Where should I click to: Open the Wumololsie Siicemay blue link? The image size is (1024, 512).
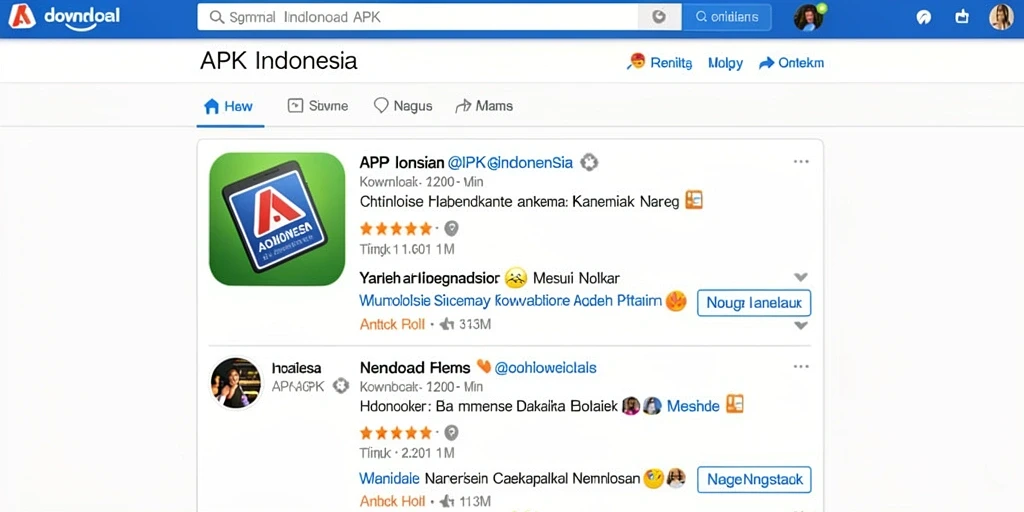click(x=511, y=301)
